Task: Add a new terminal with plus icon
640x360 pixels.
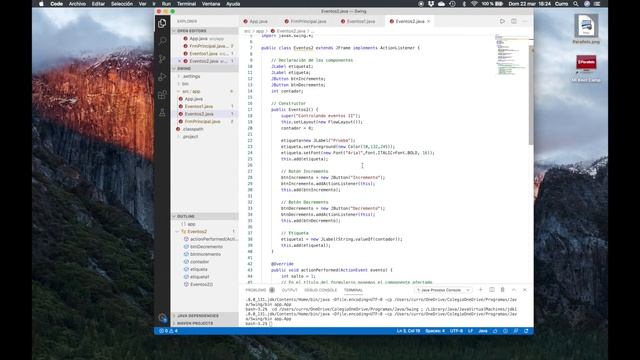Action: point(480,290)
